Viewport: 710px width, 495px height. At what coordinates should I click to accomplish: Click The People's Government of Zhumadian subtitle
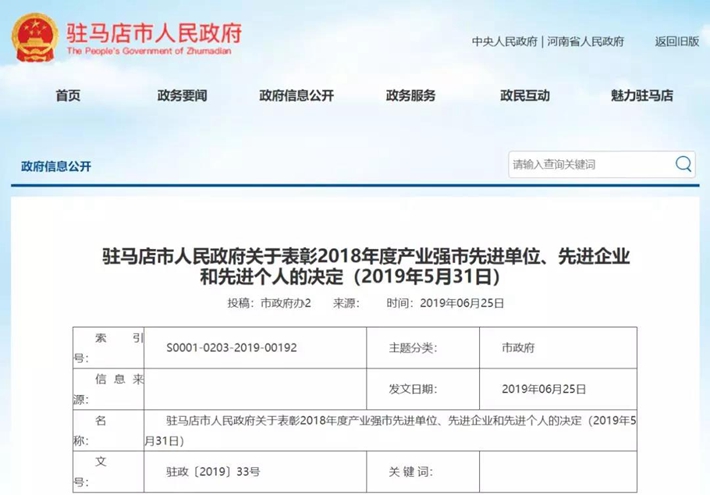(149, 51)
